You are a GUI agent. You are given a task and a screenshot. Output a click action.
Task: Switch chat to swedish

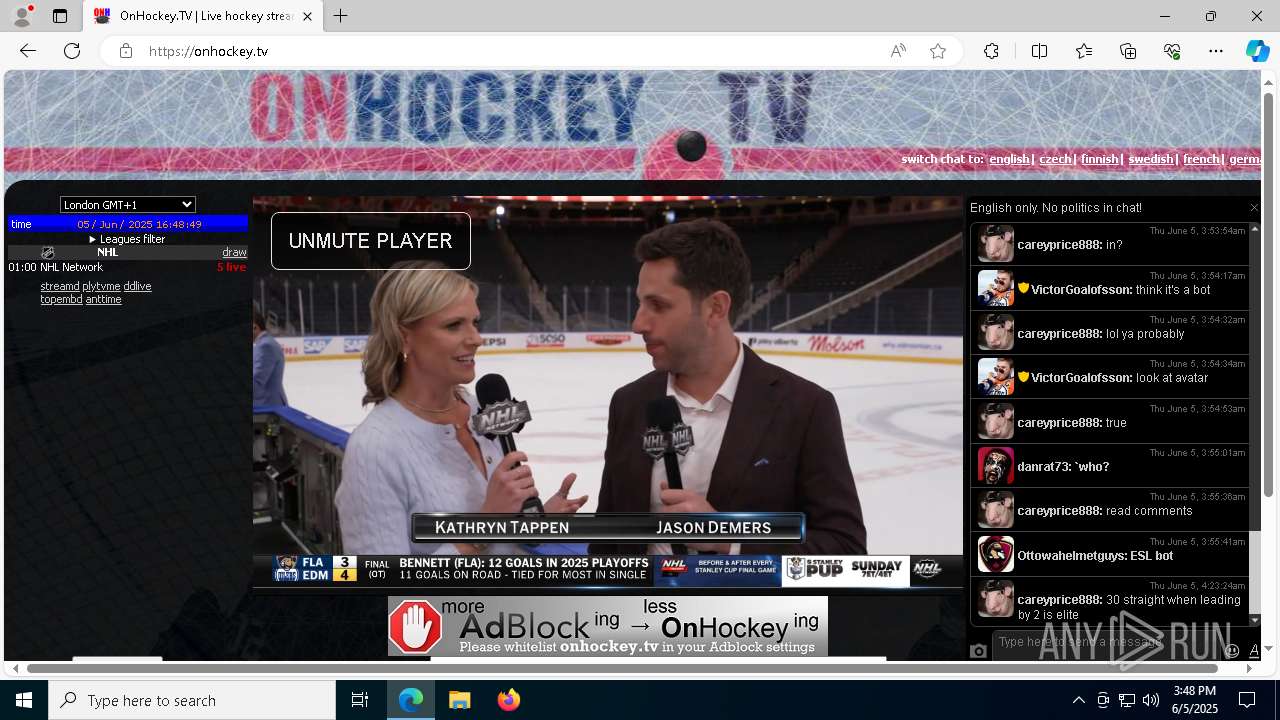pos(1150,159)
